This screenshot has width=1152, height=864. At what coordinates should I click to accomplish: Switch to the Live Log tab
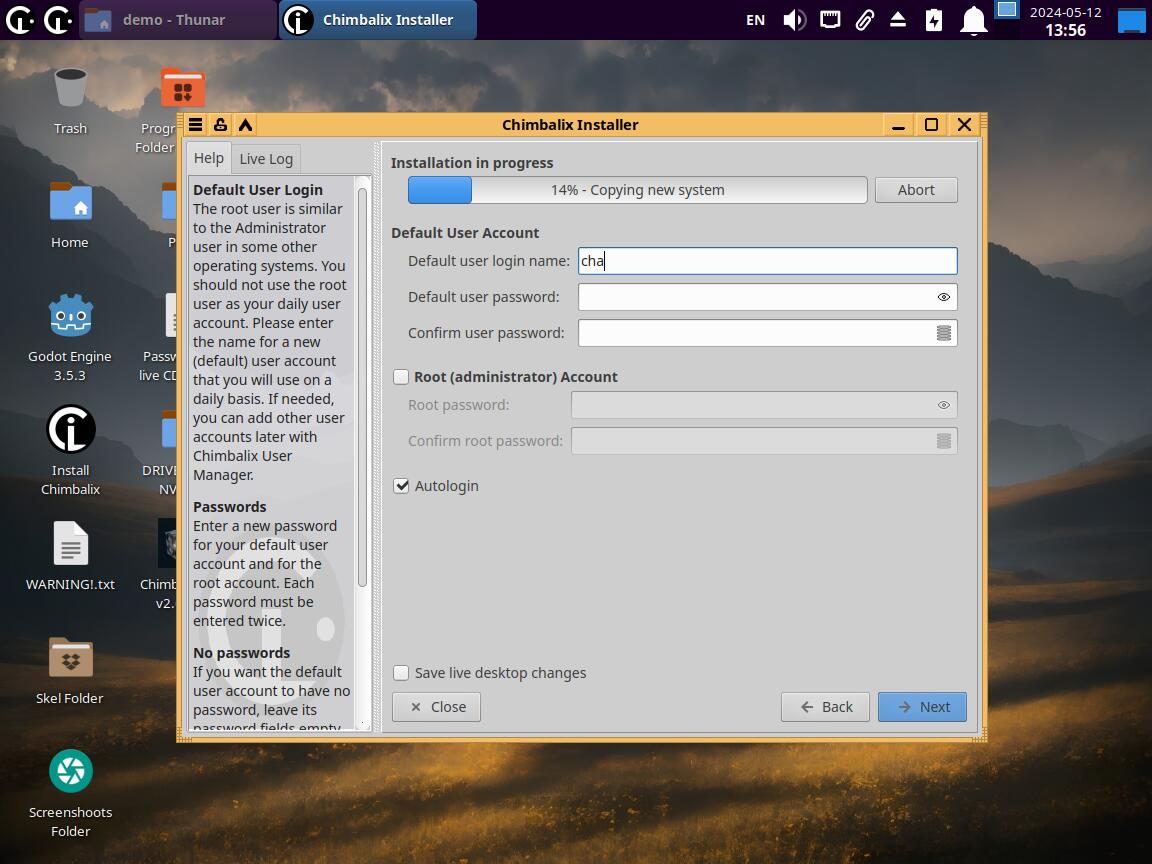266,159
